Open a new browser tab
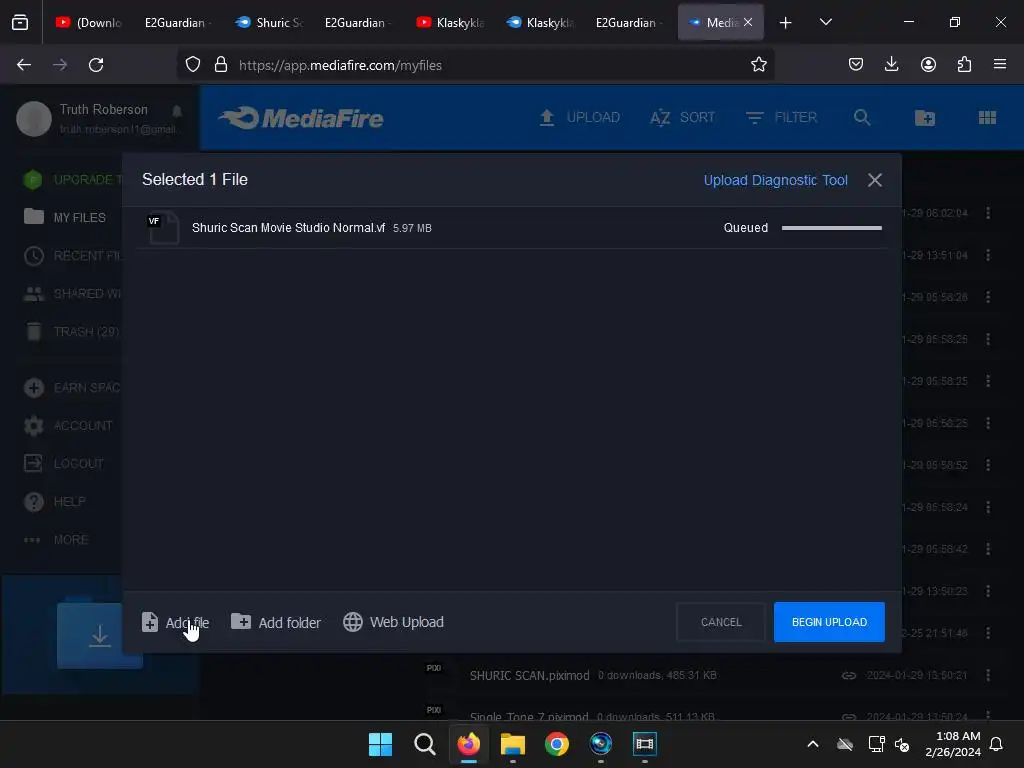1024x768 pixels. click(x=786, y=22)
